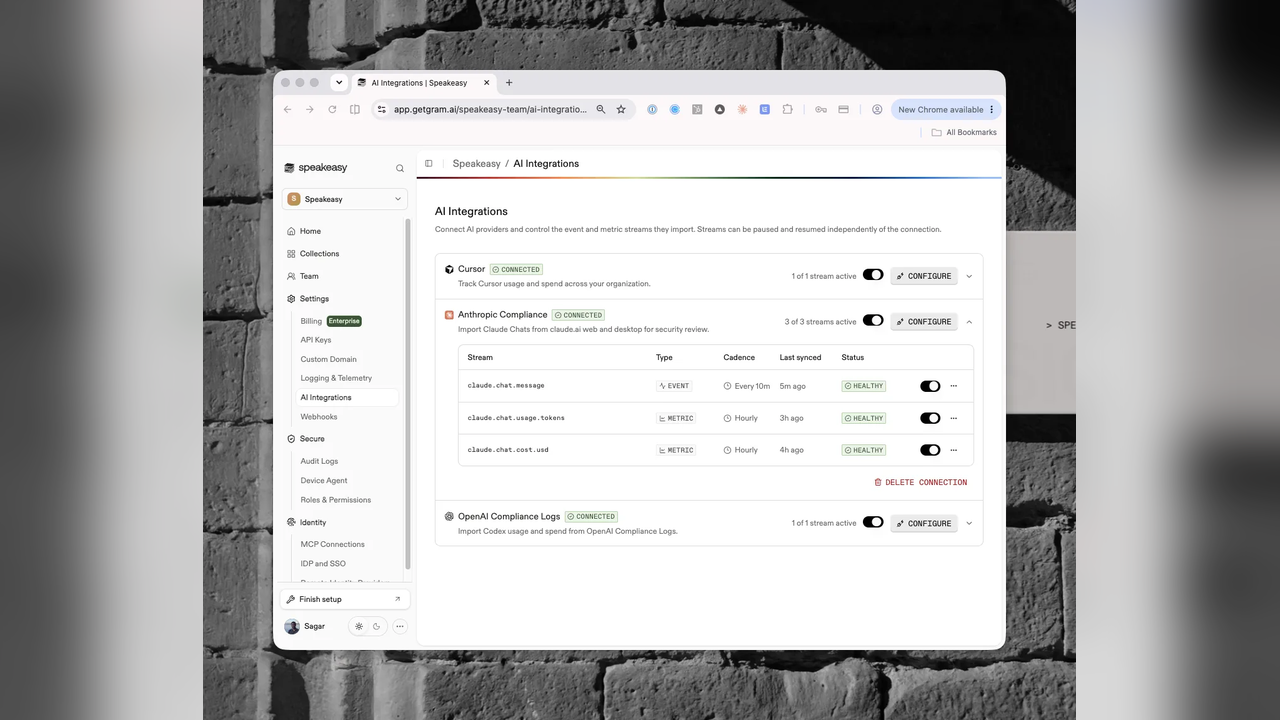This screenshot has height=720, width=1280.
Task: Open Roles & Permissions
Action: (x=336, y=500)
